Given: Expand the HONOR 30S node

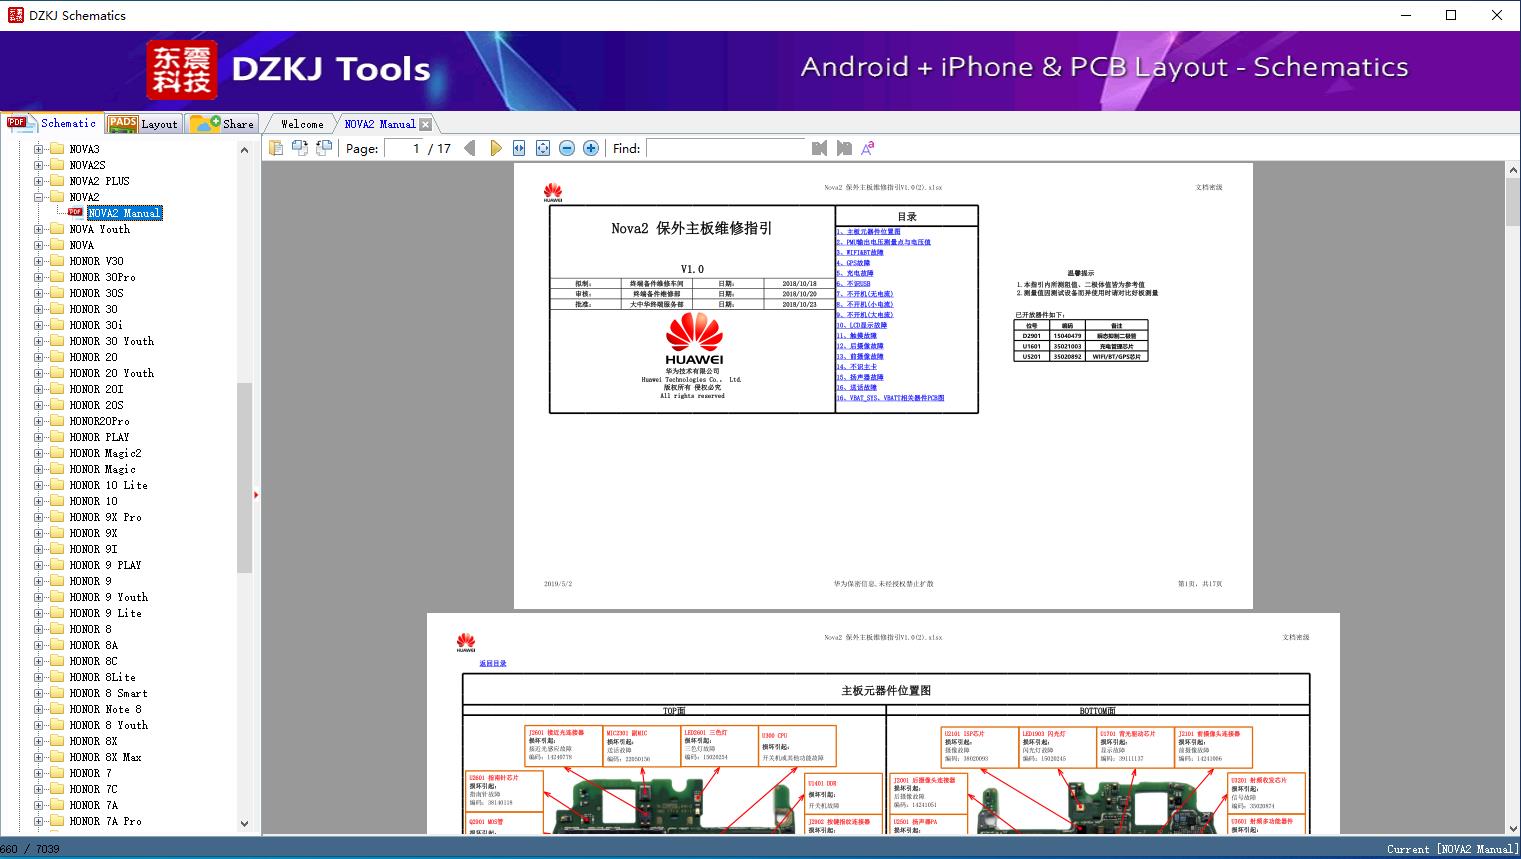Looking at the screenshot, I should tap(38, 293).
